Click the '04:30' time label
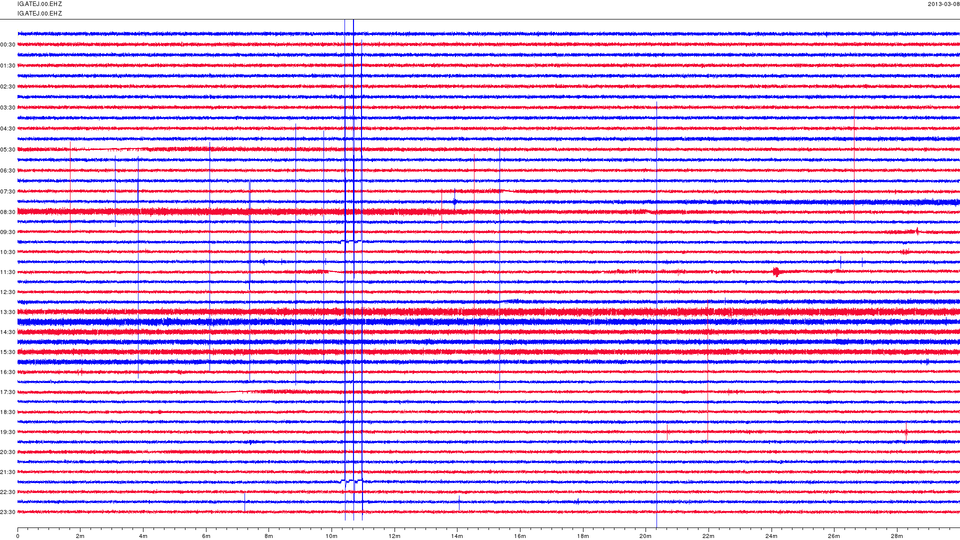This screenshot has width=960, height=540. click(x=8, y=129)
